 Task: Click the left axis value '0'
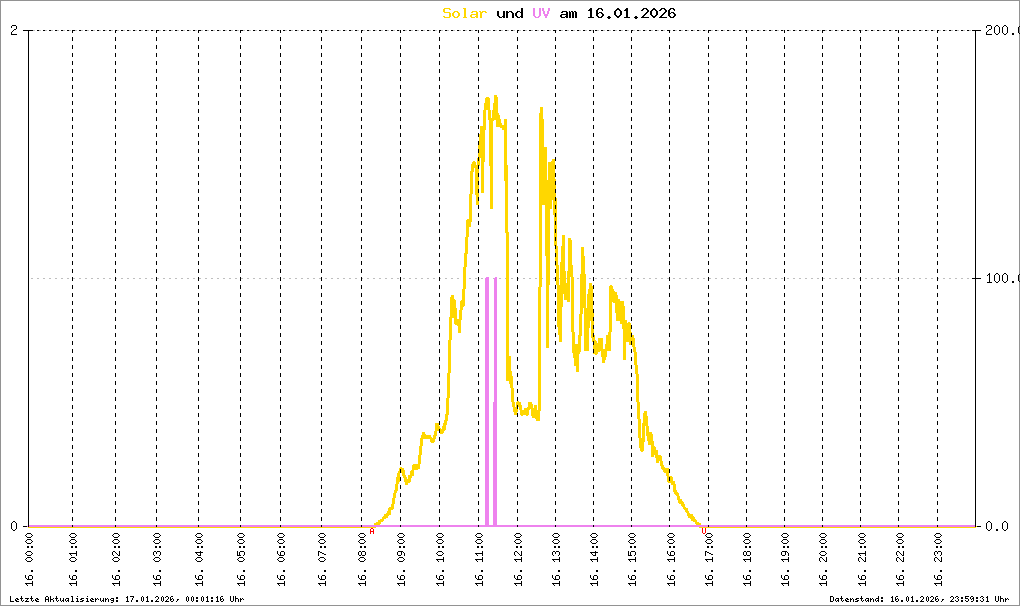pos(14,526)
